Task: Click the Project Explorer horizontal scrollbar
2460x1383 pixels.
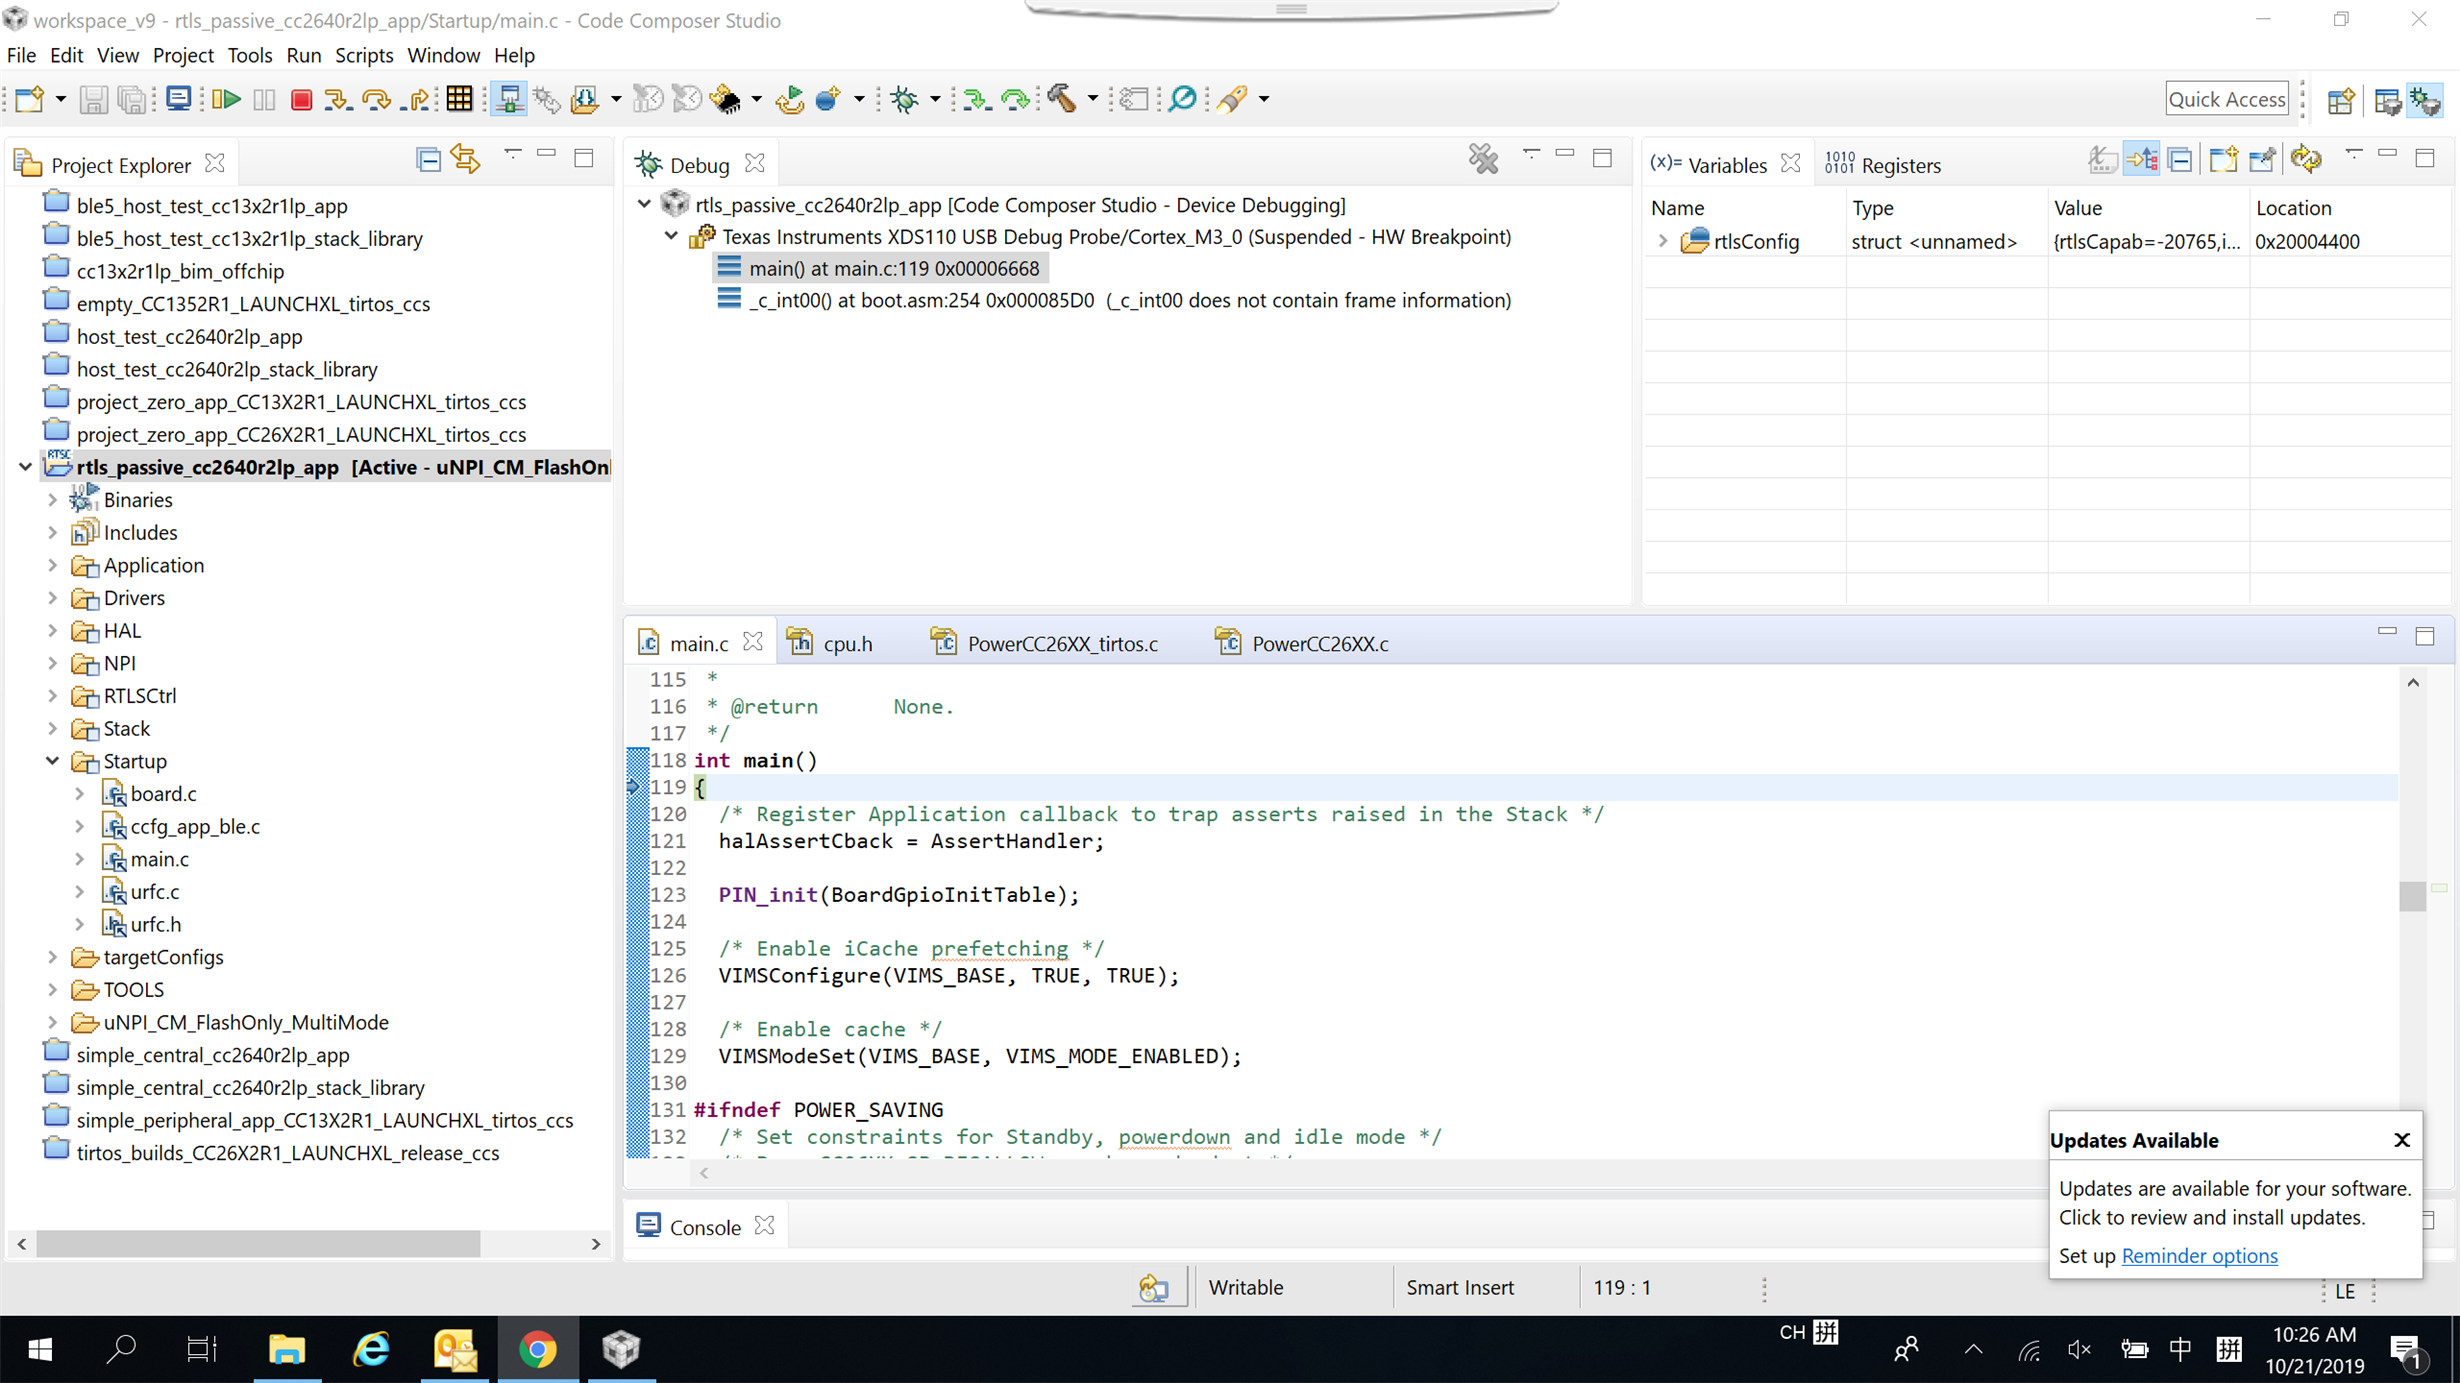Action: pyautogui.click(x=258, y=1243)
